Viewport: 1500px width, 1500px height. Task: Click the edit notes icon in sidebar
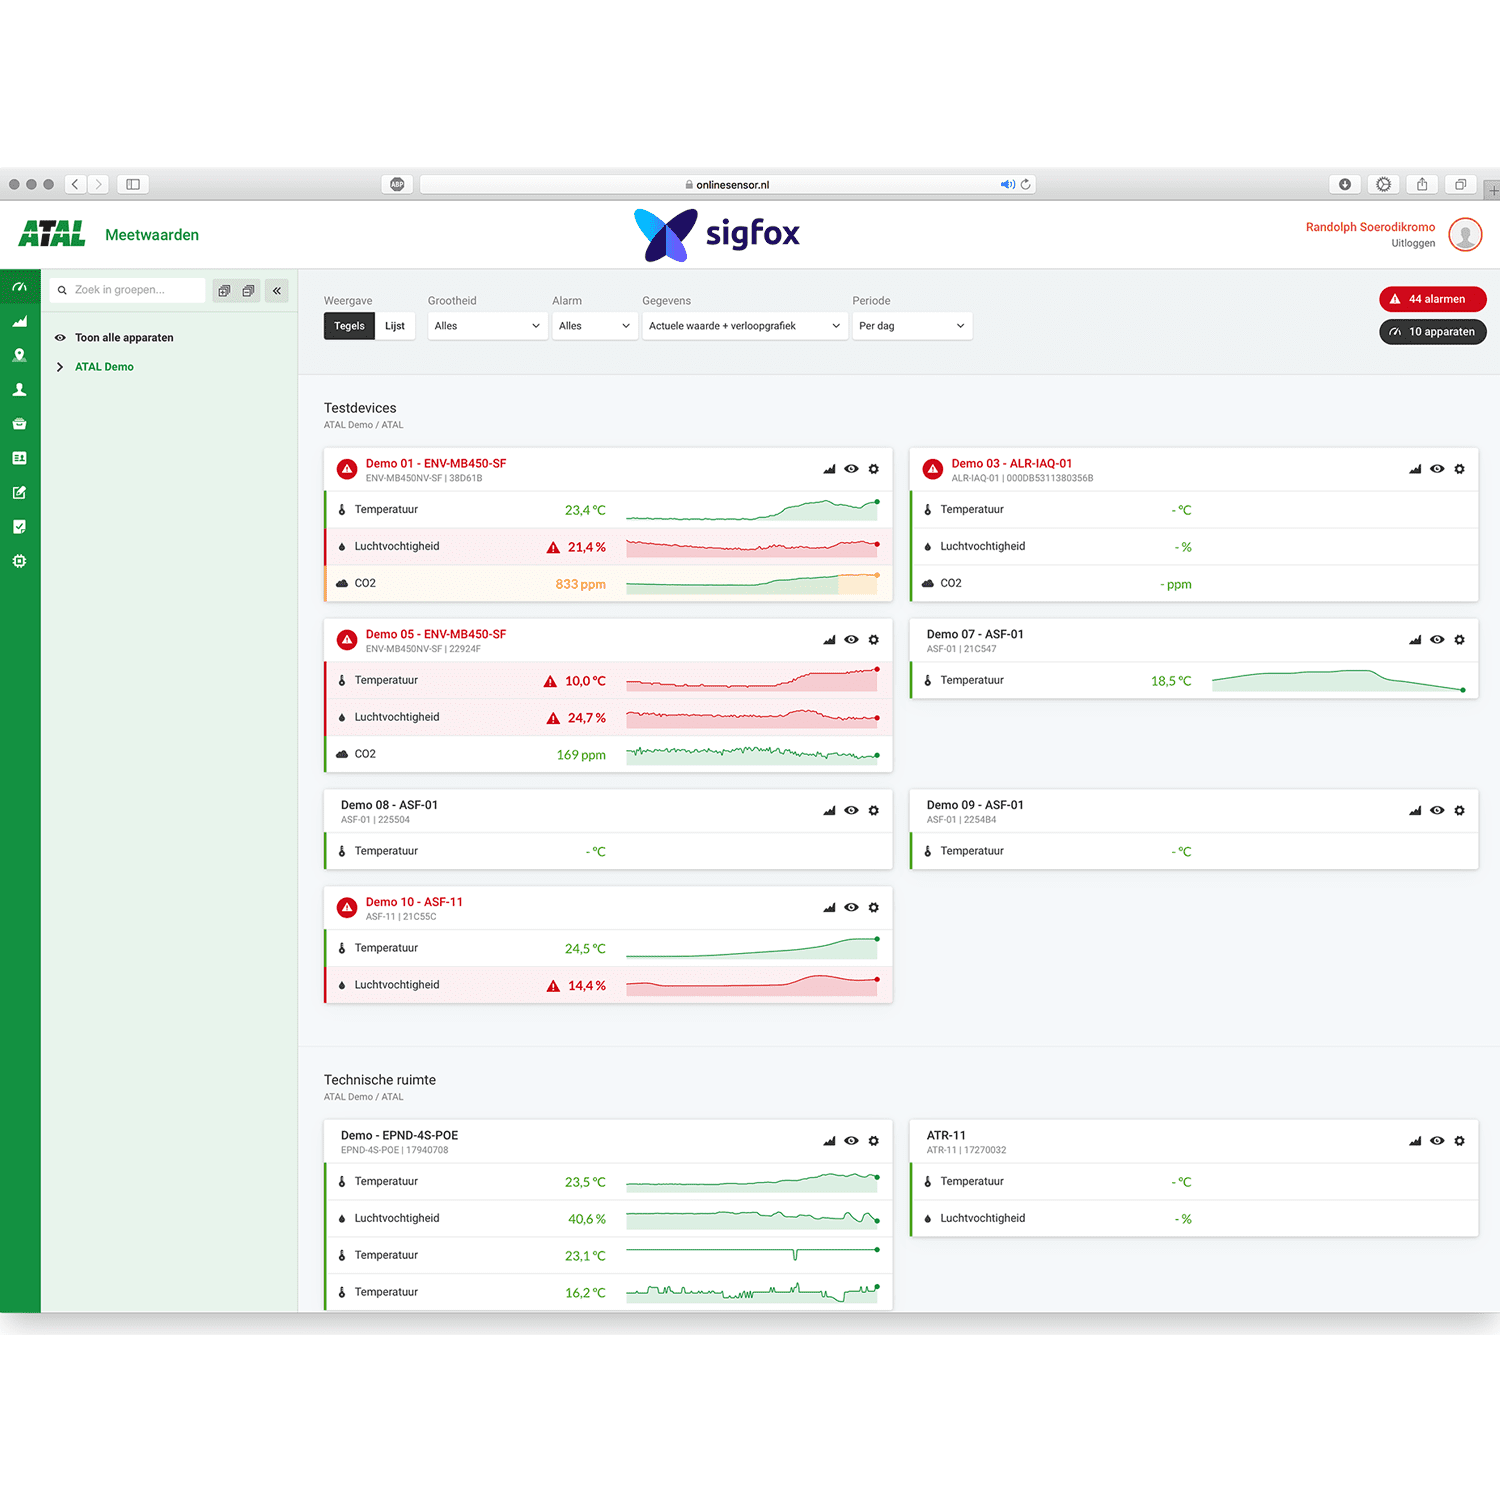pos(19,493)
